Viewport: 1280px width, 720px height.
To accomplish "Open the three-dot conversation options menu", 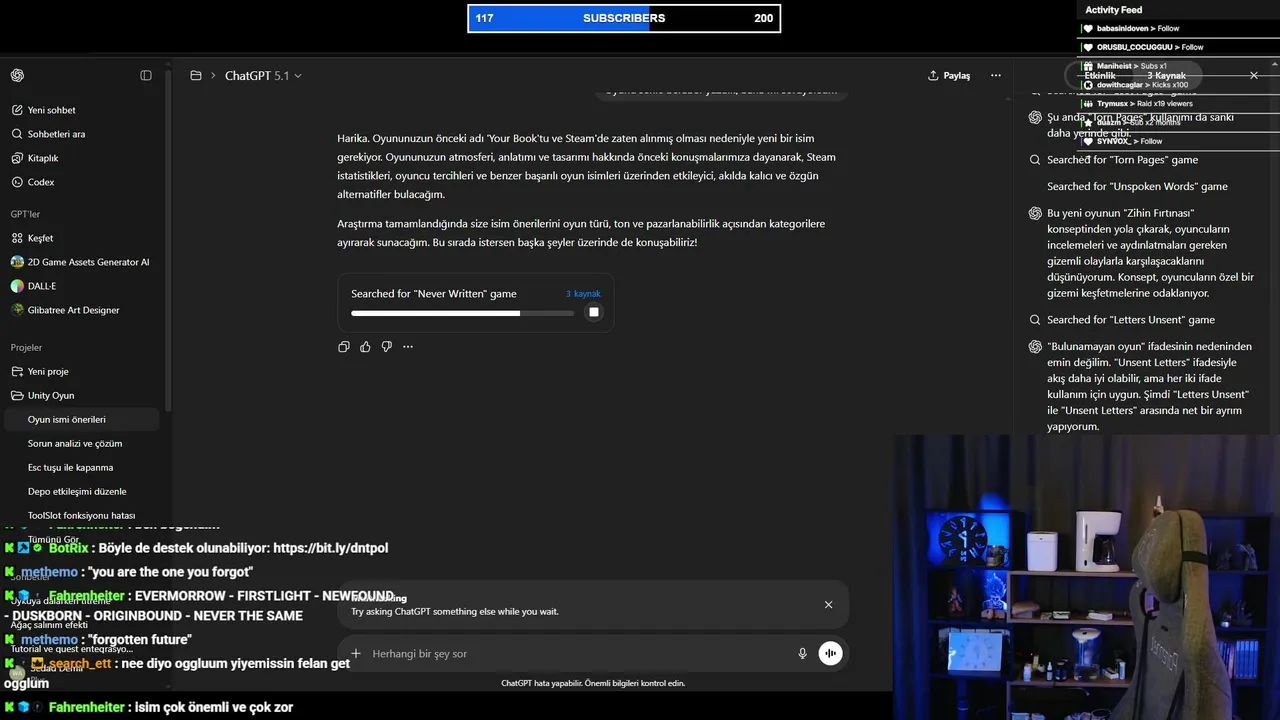I will (995, 76).
